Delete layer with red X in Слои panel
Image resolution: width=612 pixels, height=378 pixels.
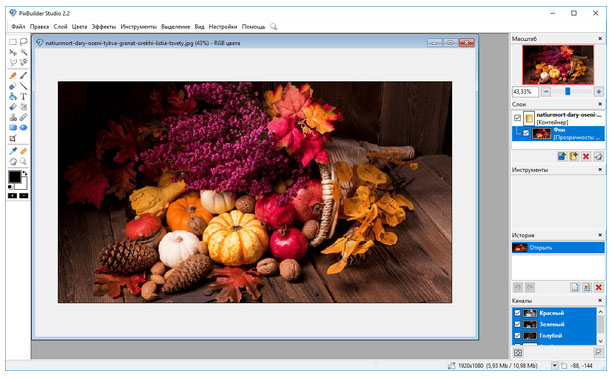pyautogui.click(x=586, y=157)
